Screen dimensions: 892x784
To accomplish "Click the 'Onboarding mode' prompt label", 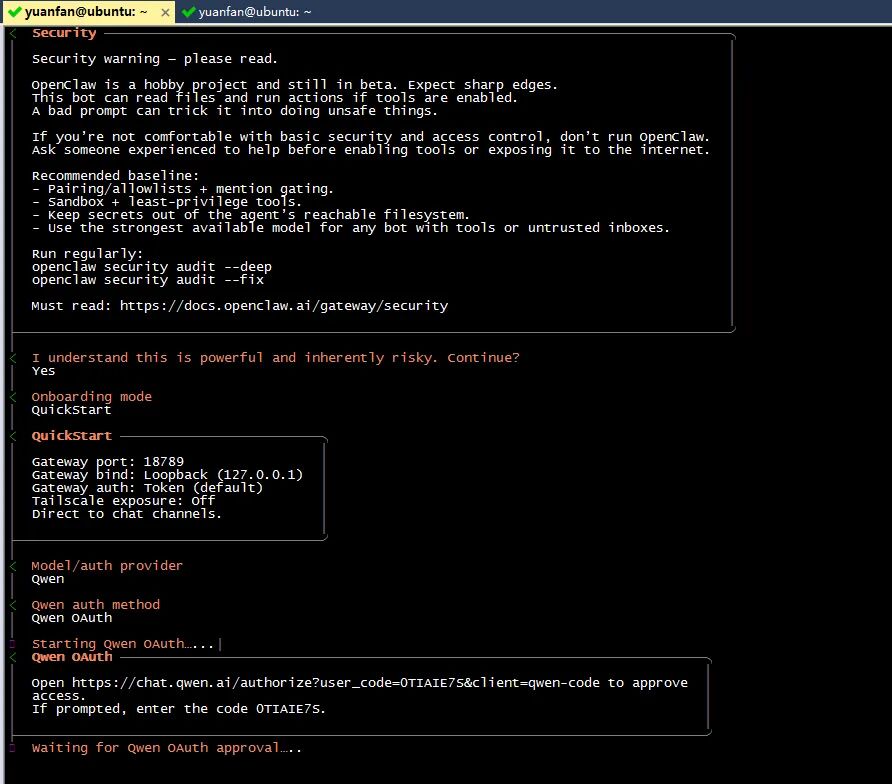I will coord(92,397).
